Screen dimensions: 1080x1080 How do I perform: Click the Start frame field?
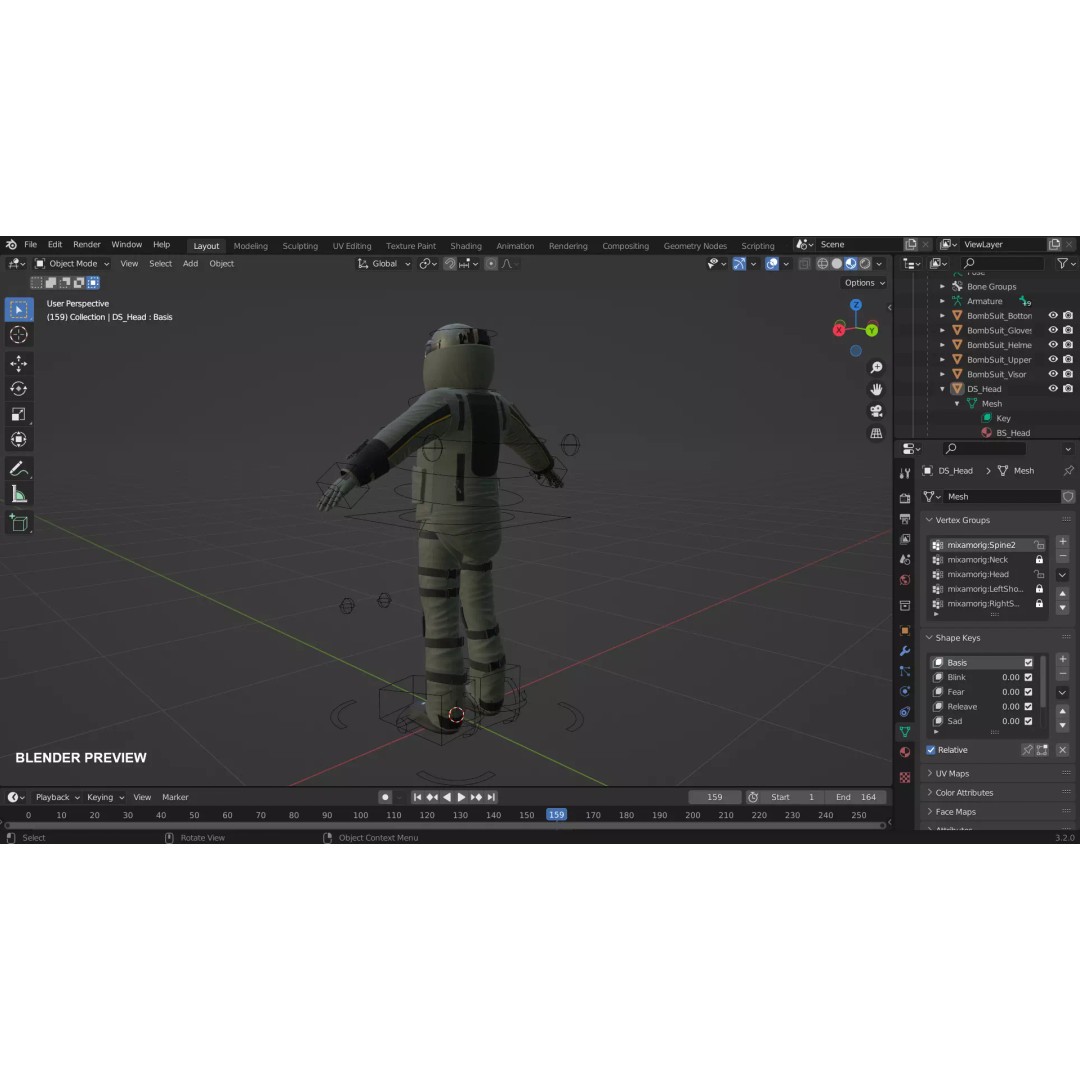point(793,798)
